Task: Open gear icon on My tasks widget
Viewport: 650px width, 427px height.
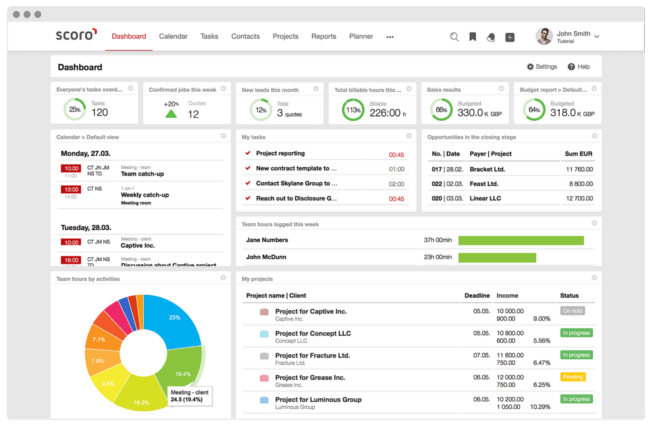Action: [x=408, y=135]
